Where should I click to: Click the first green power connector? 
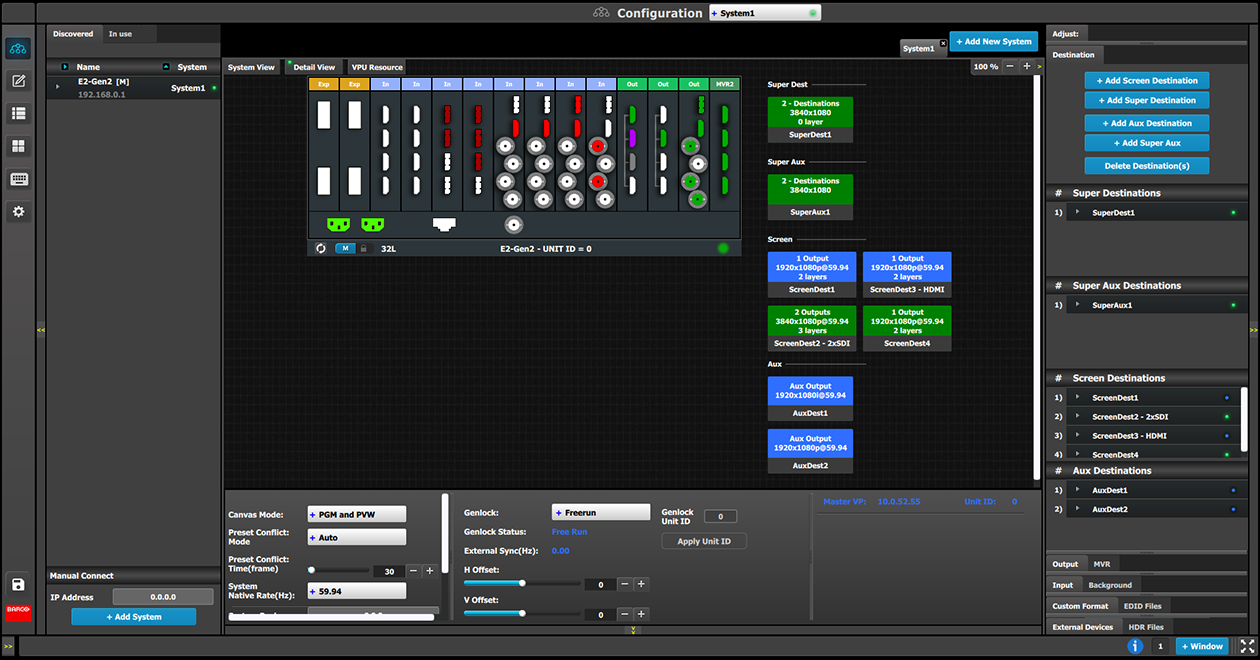338,225
